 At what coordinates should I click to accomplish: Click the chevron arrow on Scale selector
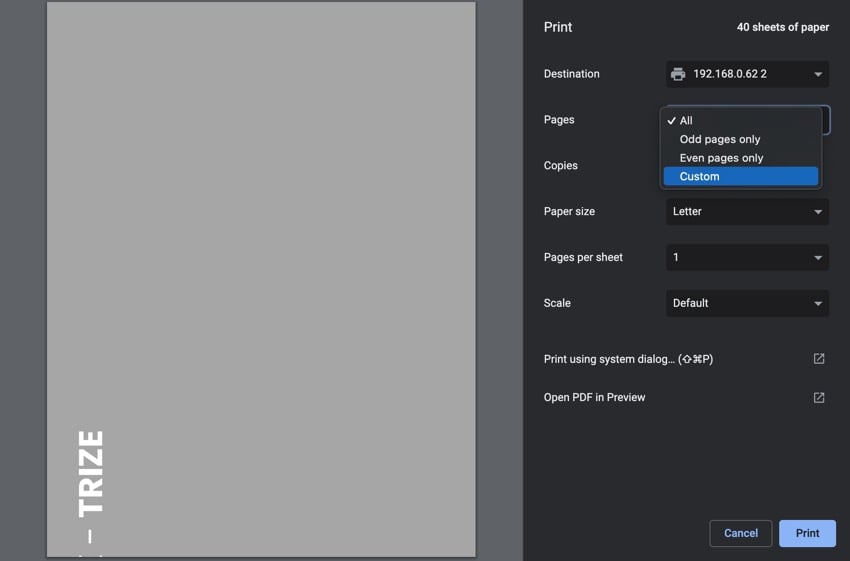pos(817,304)
